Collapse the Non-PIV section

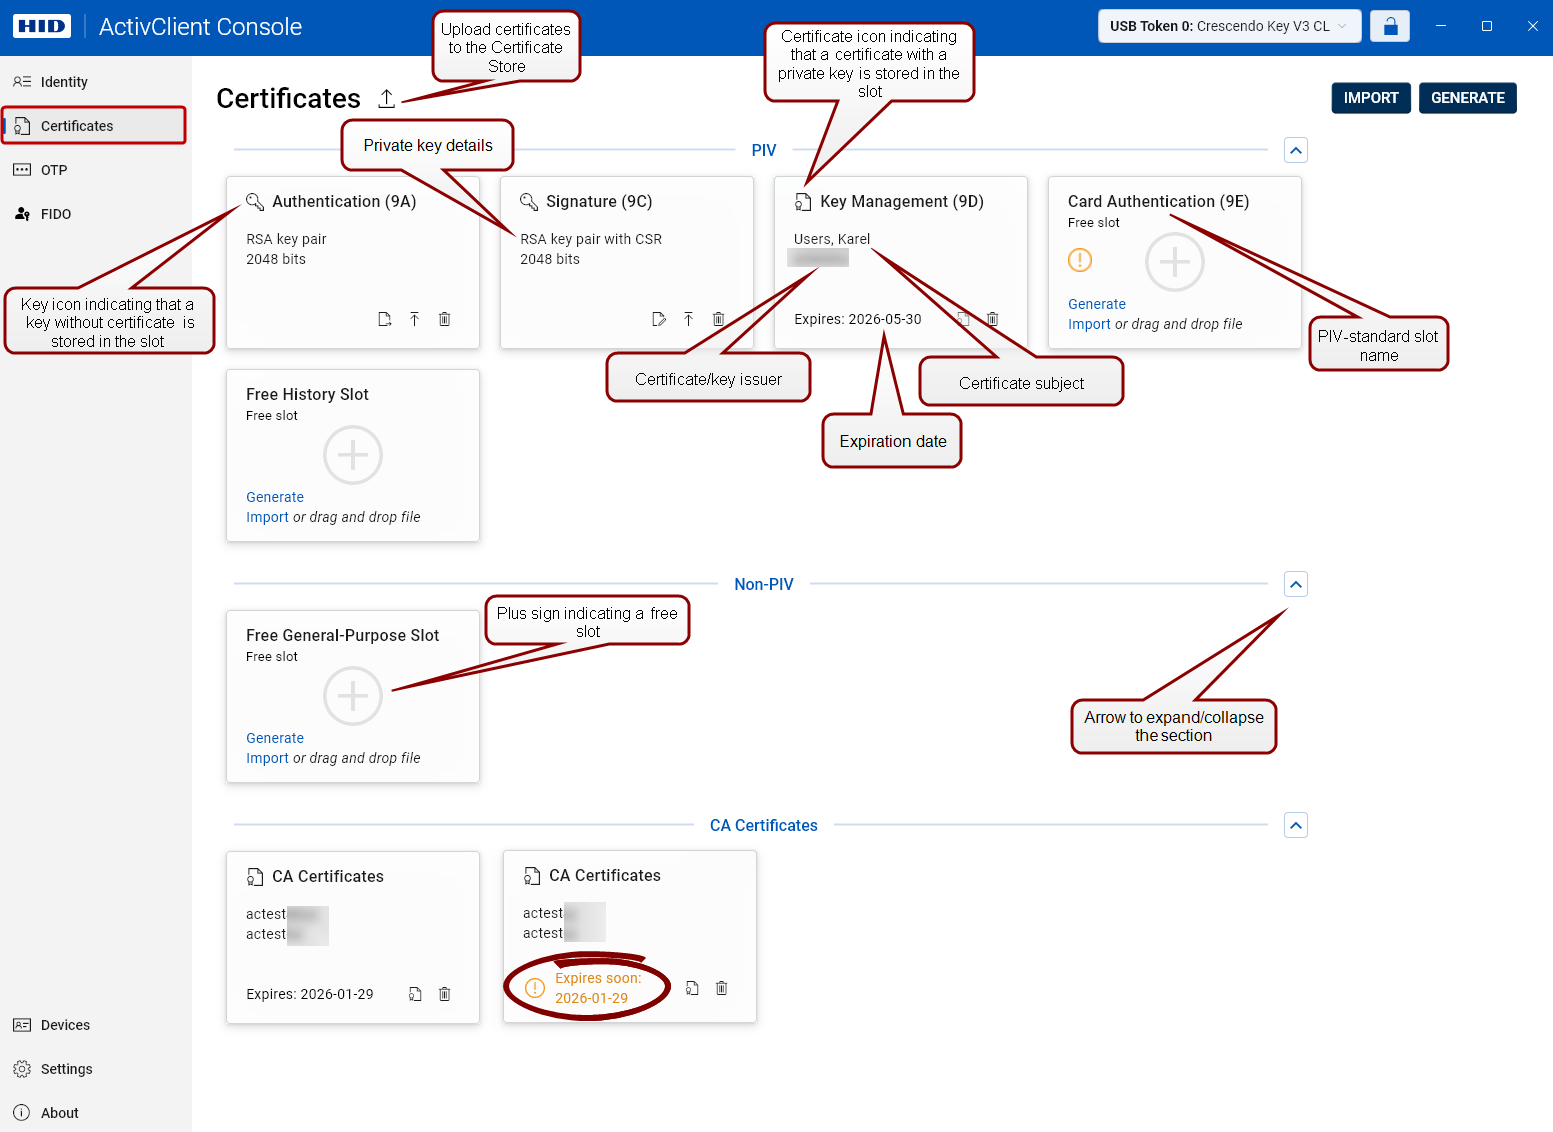1296,584
